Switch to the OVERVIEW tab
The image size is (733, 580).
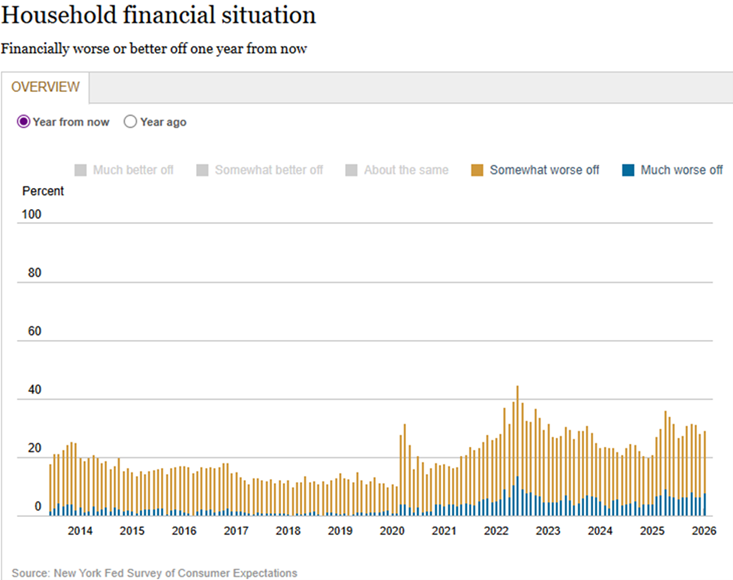(x=45, y=87)
